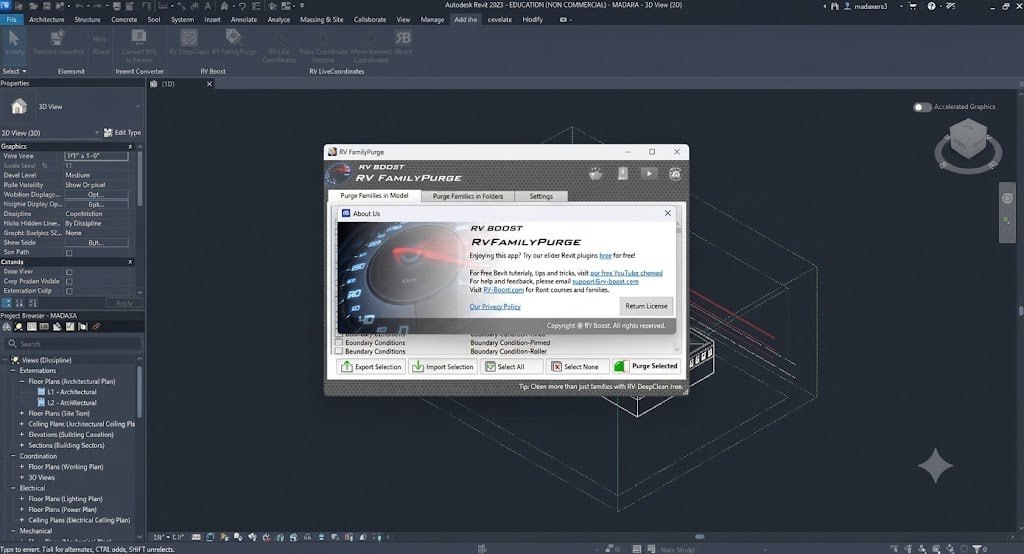This screenshot has height=554, width=1024.
Task: Click the Return License button
Action: [x=646, y=306]
